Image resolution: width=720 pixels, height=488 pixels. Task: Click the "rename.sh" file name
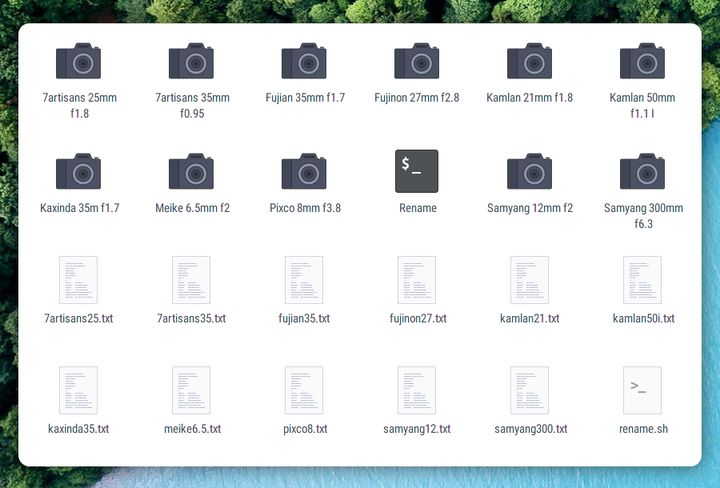pos(643,429)
